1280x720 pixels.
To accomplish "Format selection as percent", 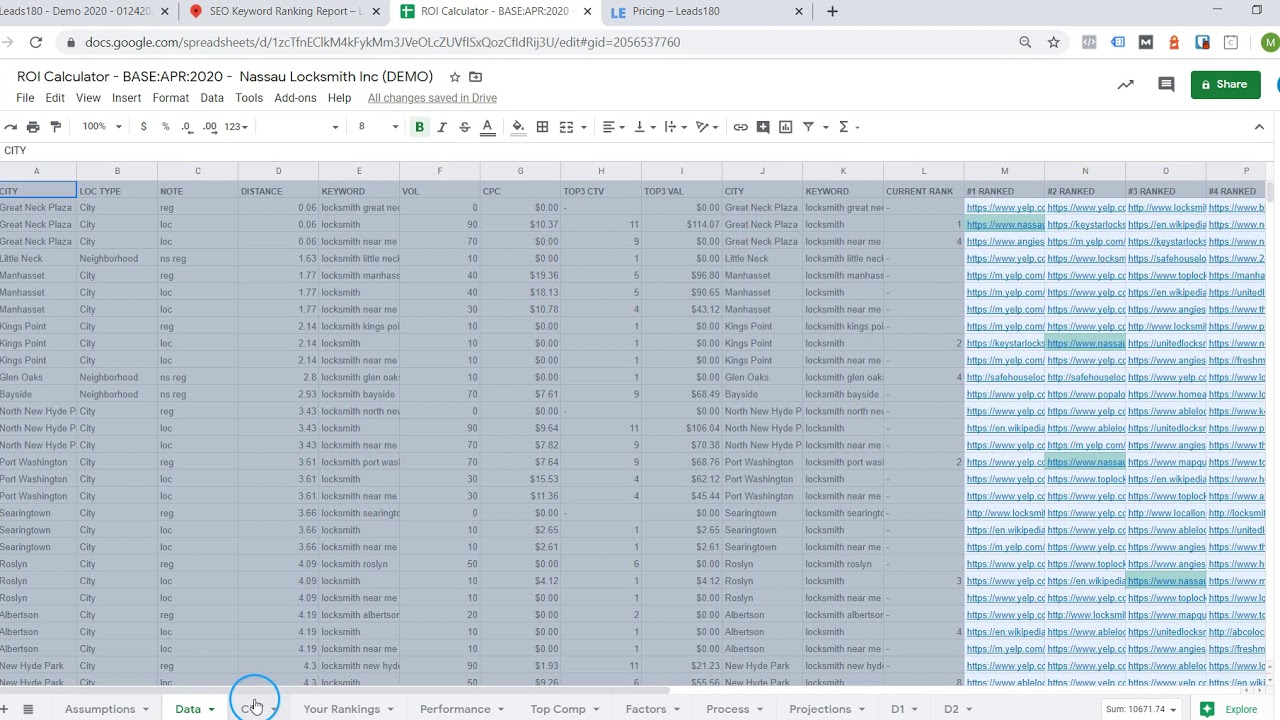I will click(166, 127).
